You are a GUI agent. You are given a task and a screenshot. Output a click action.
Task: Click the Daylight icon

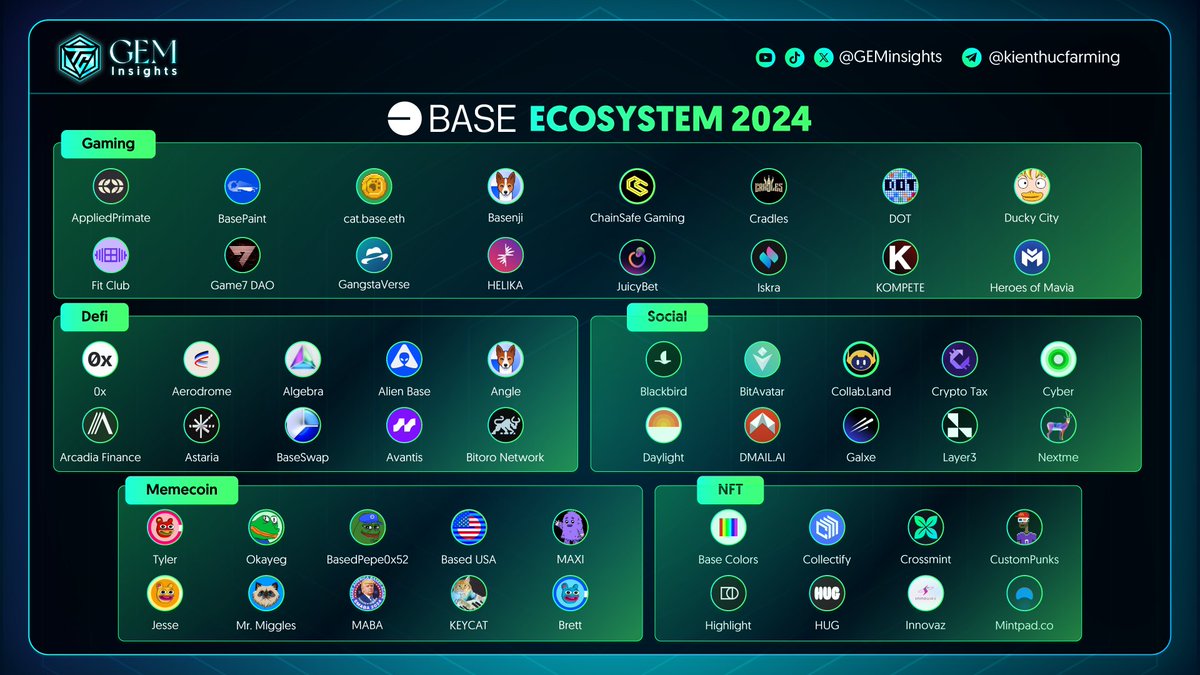point(664,426)
